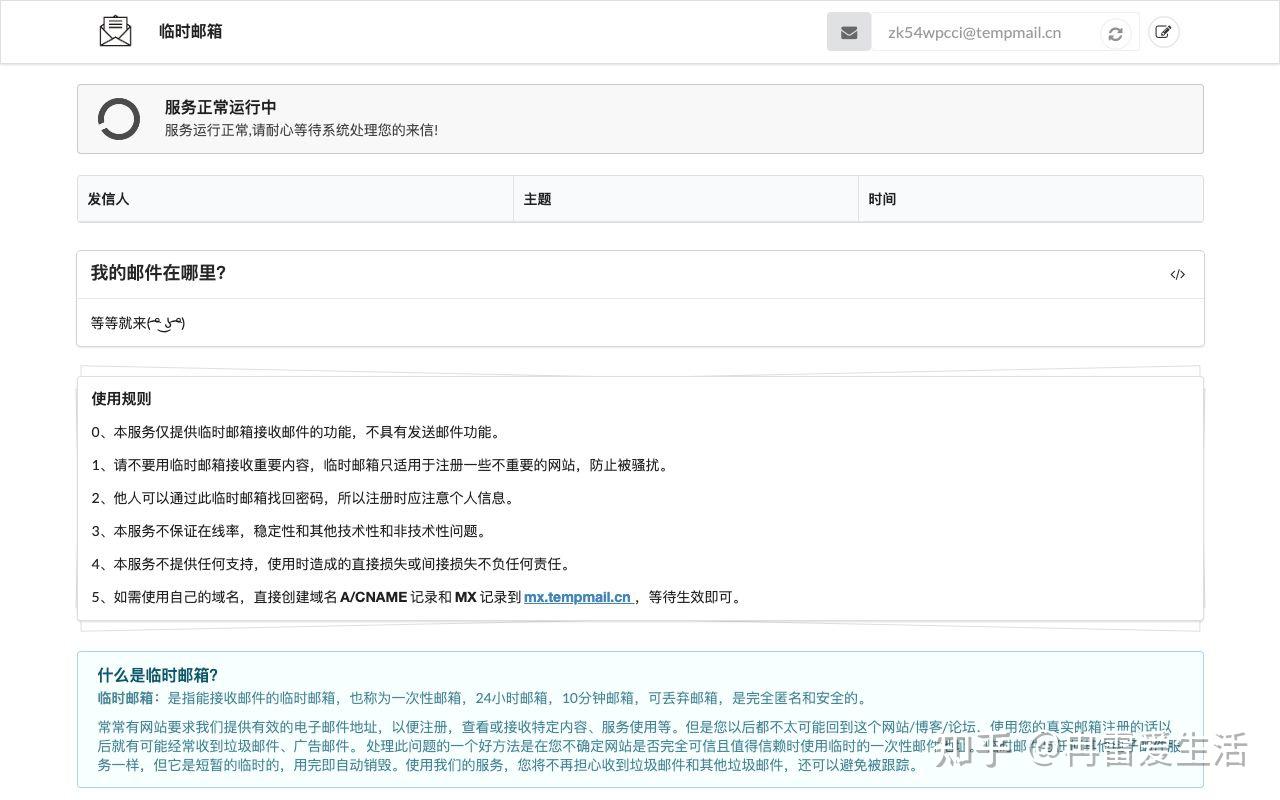Open the 临时邮箱 site title

pos(190,31)
